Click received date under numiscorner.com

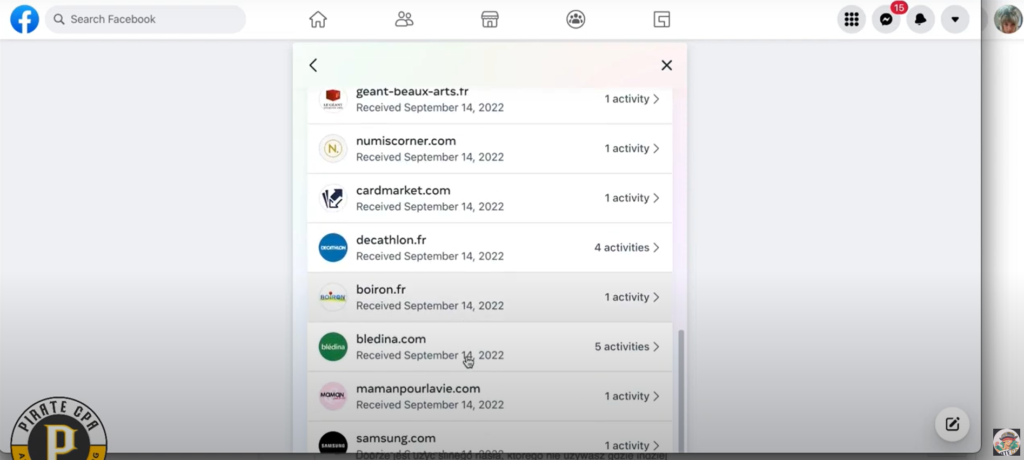(430, 157)
